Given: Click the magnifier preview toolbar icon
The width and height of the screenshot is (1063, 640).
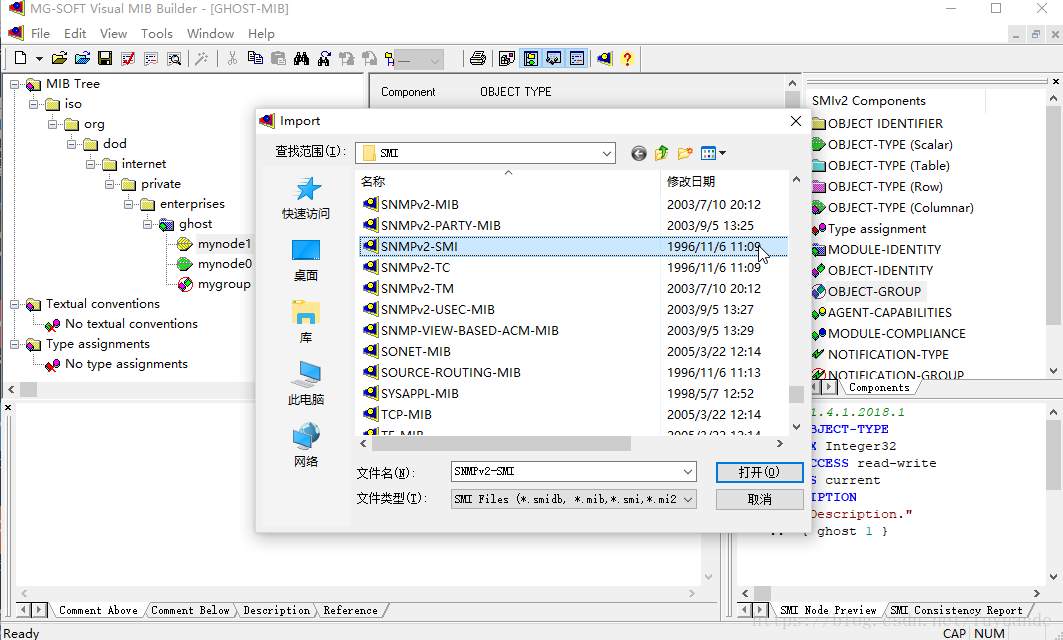Looking at the screenshot, I should 174,58.
